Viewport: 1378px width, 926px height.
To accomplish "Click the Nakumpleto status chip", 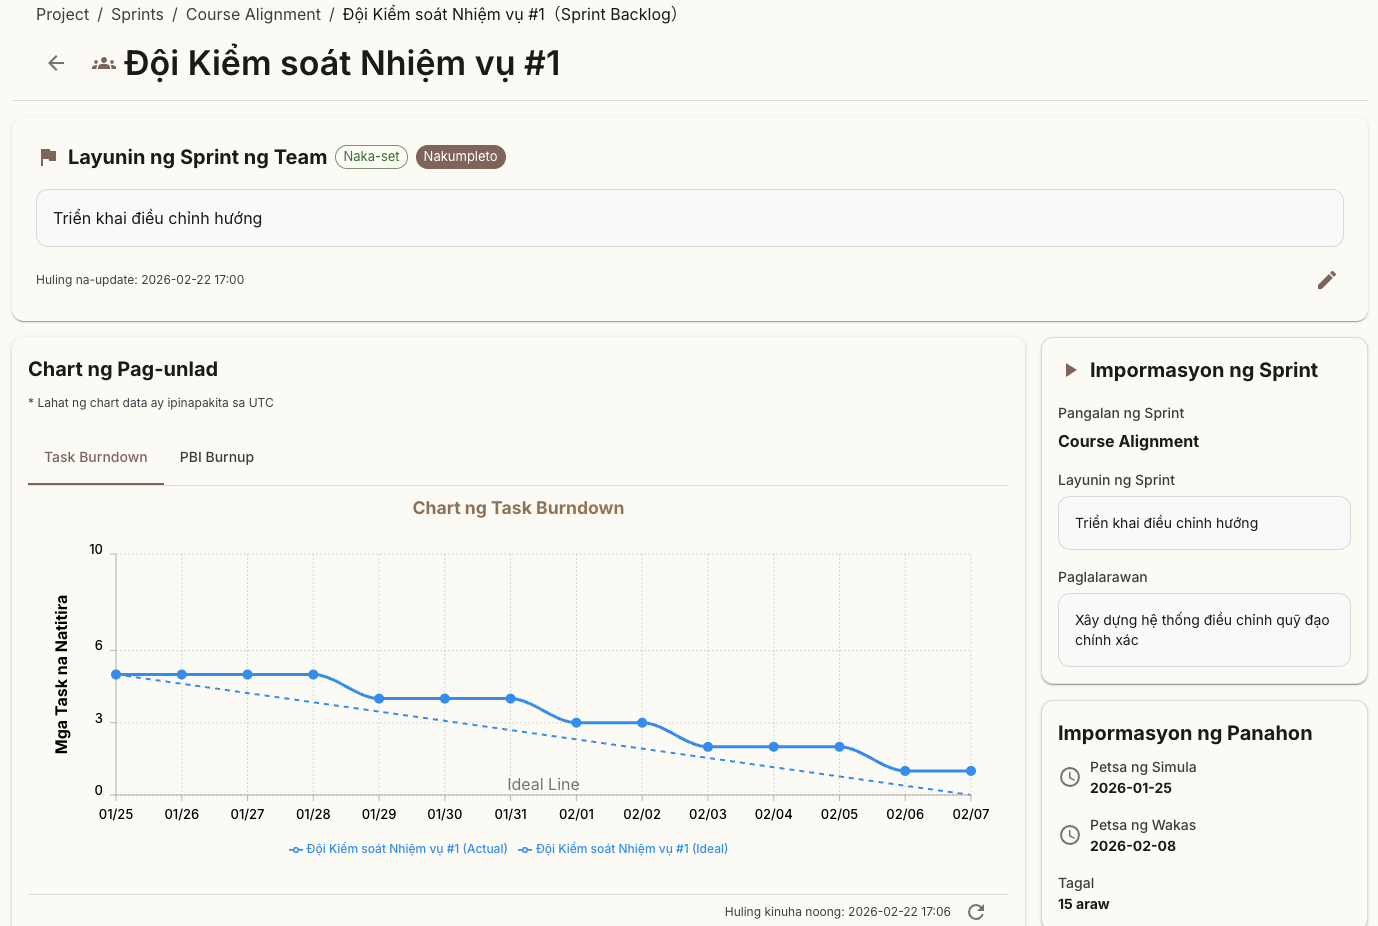I will click(460, 157).
